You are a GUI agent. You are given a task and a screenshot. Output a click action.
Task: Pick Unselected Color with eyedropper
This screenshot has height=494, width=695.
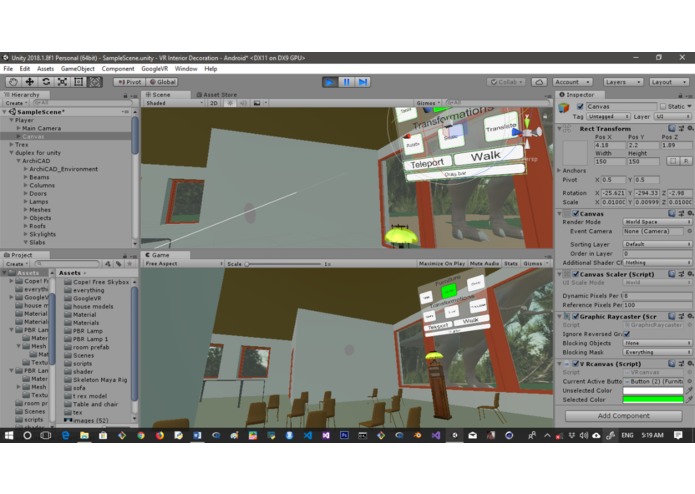(x=689, y=390)
